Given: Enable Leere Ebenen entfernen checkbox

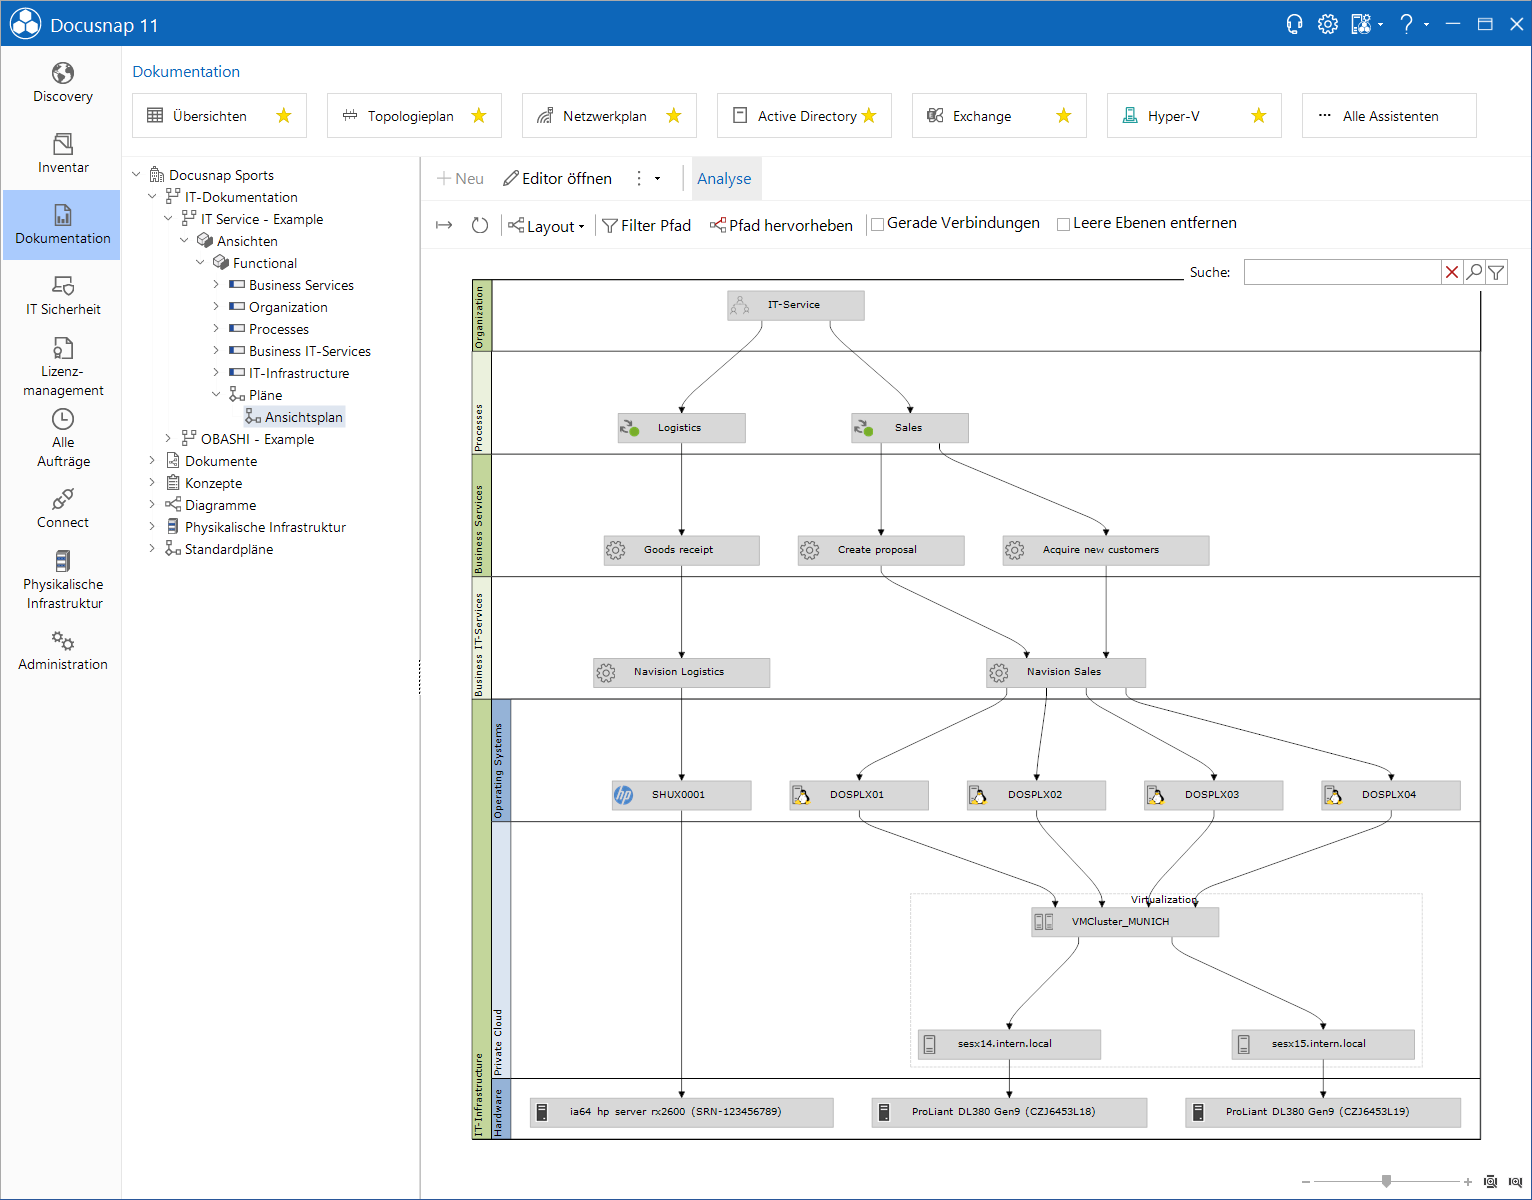Looking at the screenshot, I should pyautogui.click(x=1063, y=224).
